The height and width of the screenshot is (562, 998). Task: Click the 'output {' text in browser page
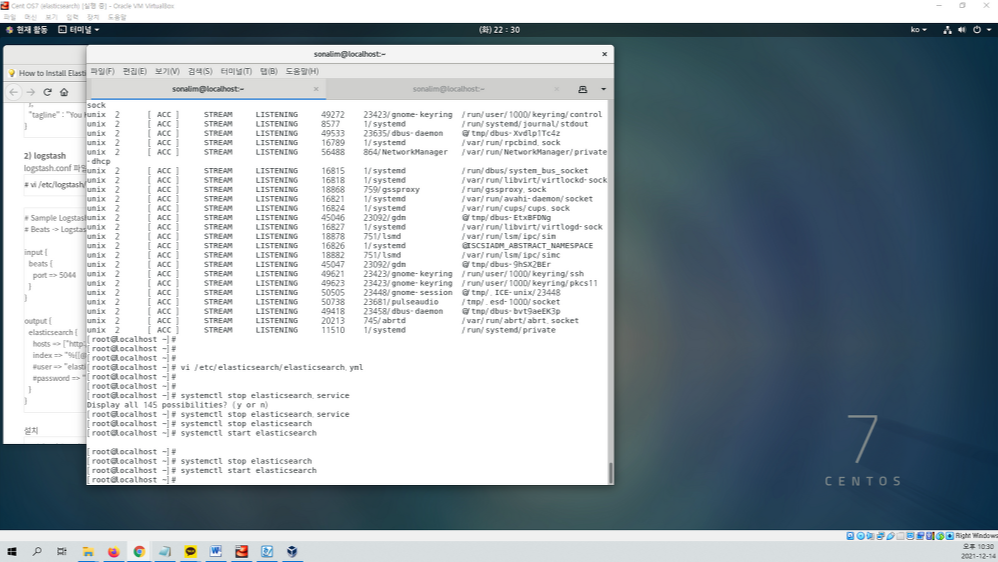[38, 321]
